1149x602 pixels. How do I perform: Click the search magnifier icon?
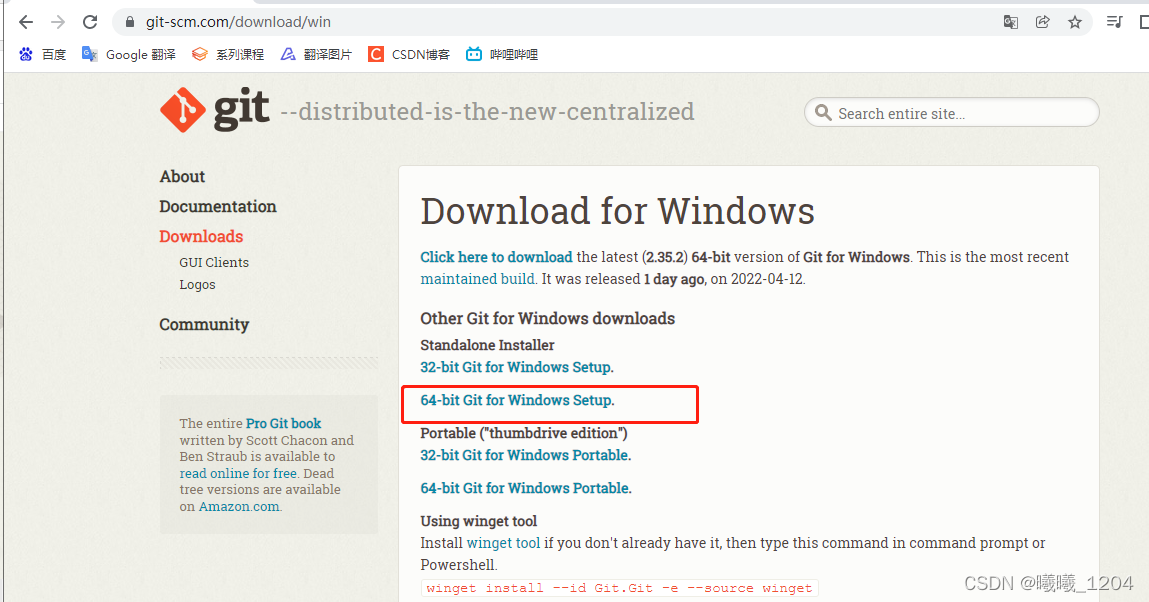[x=823, y=113]
